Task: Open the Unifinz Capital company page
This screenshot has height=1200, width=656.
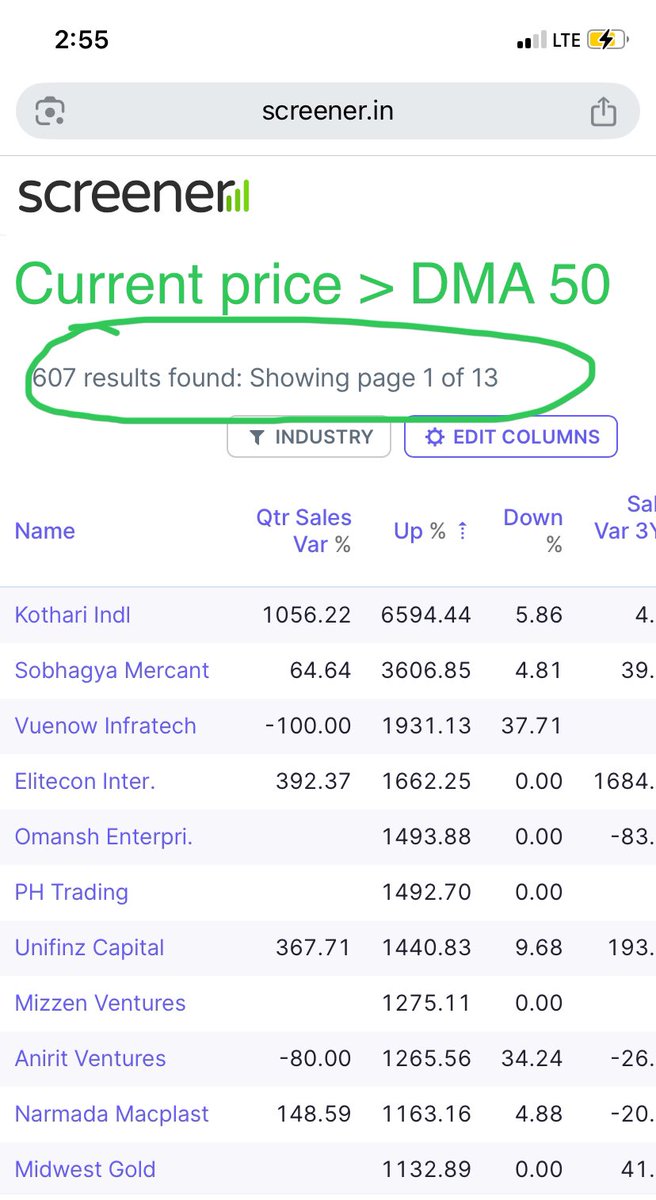Action: point(90,947)
